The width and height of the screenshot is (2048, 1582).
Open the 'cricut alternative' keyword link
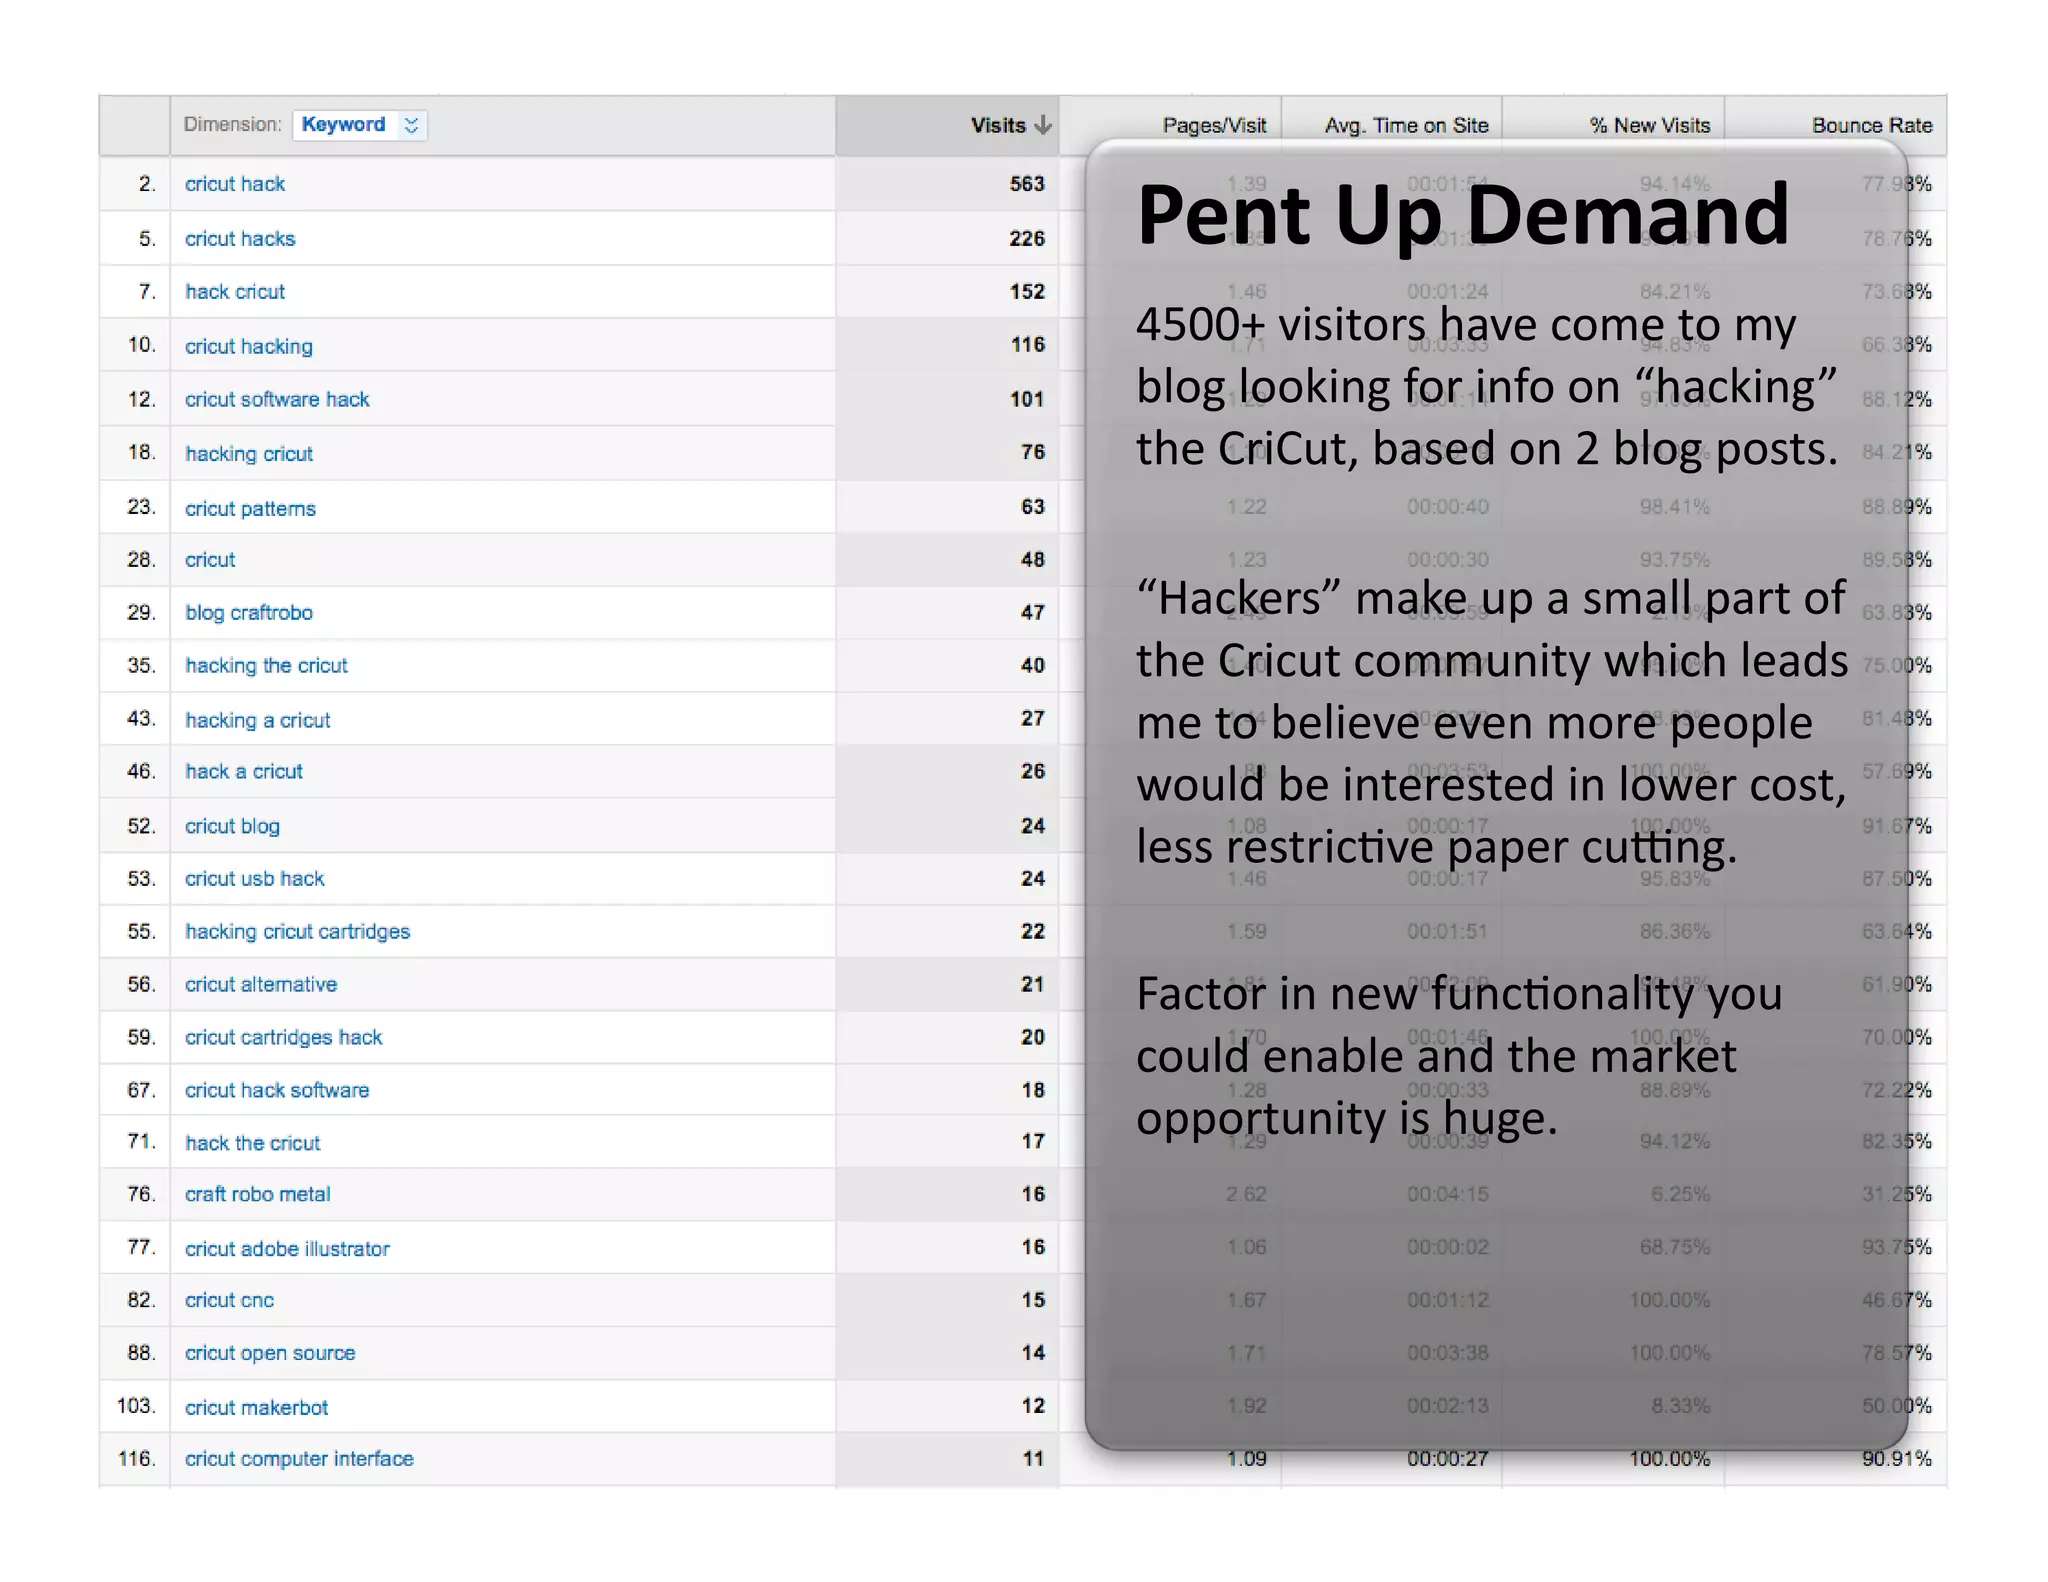pos(261,984)
